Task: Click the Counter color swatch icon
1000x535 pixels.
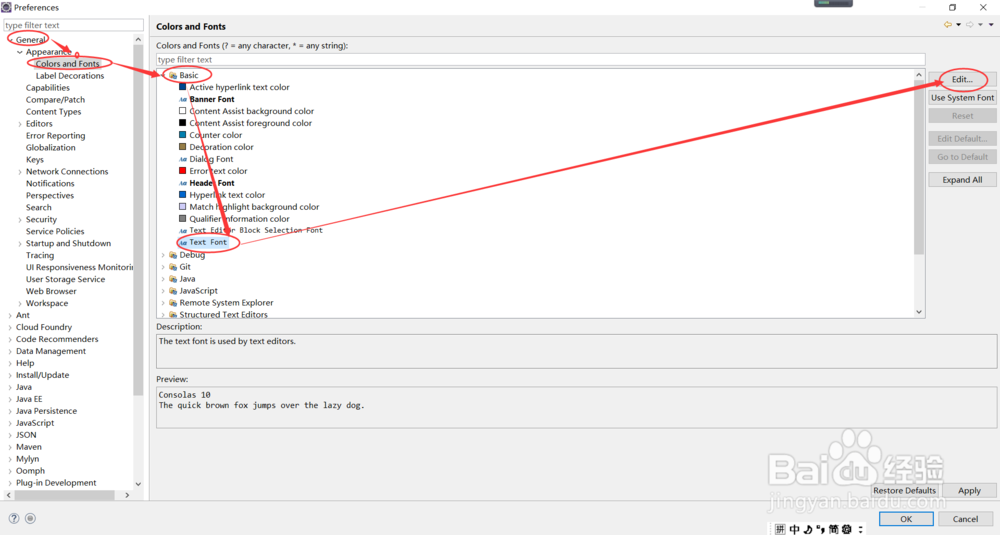Action: [182, 135]
